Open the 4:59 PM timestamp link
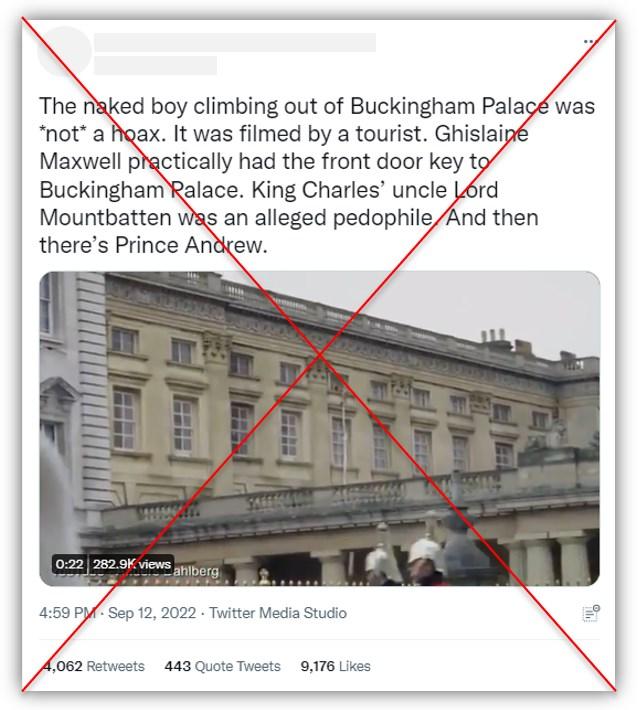Image resolution: width=639 pixels, height=710 pixels. (67, 613)
